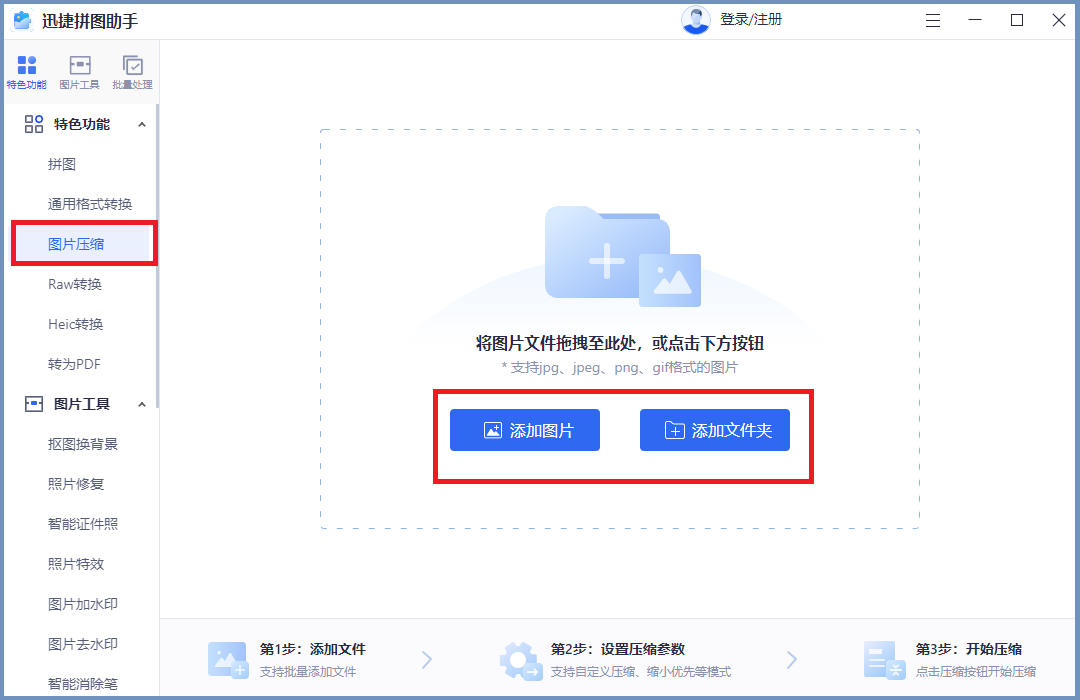Minimize the window
Screen dimensions: 1080x700
975,20
